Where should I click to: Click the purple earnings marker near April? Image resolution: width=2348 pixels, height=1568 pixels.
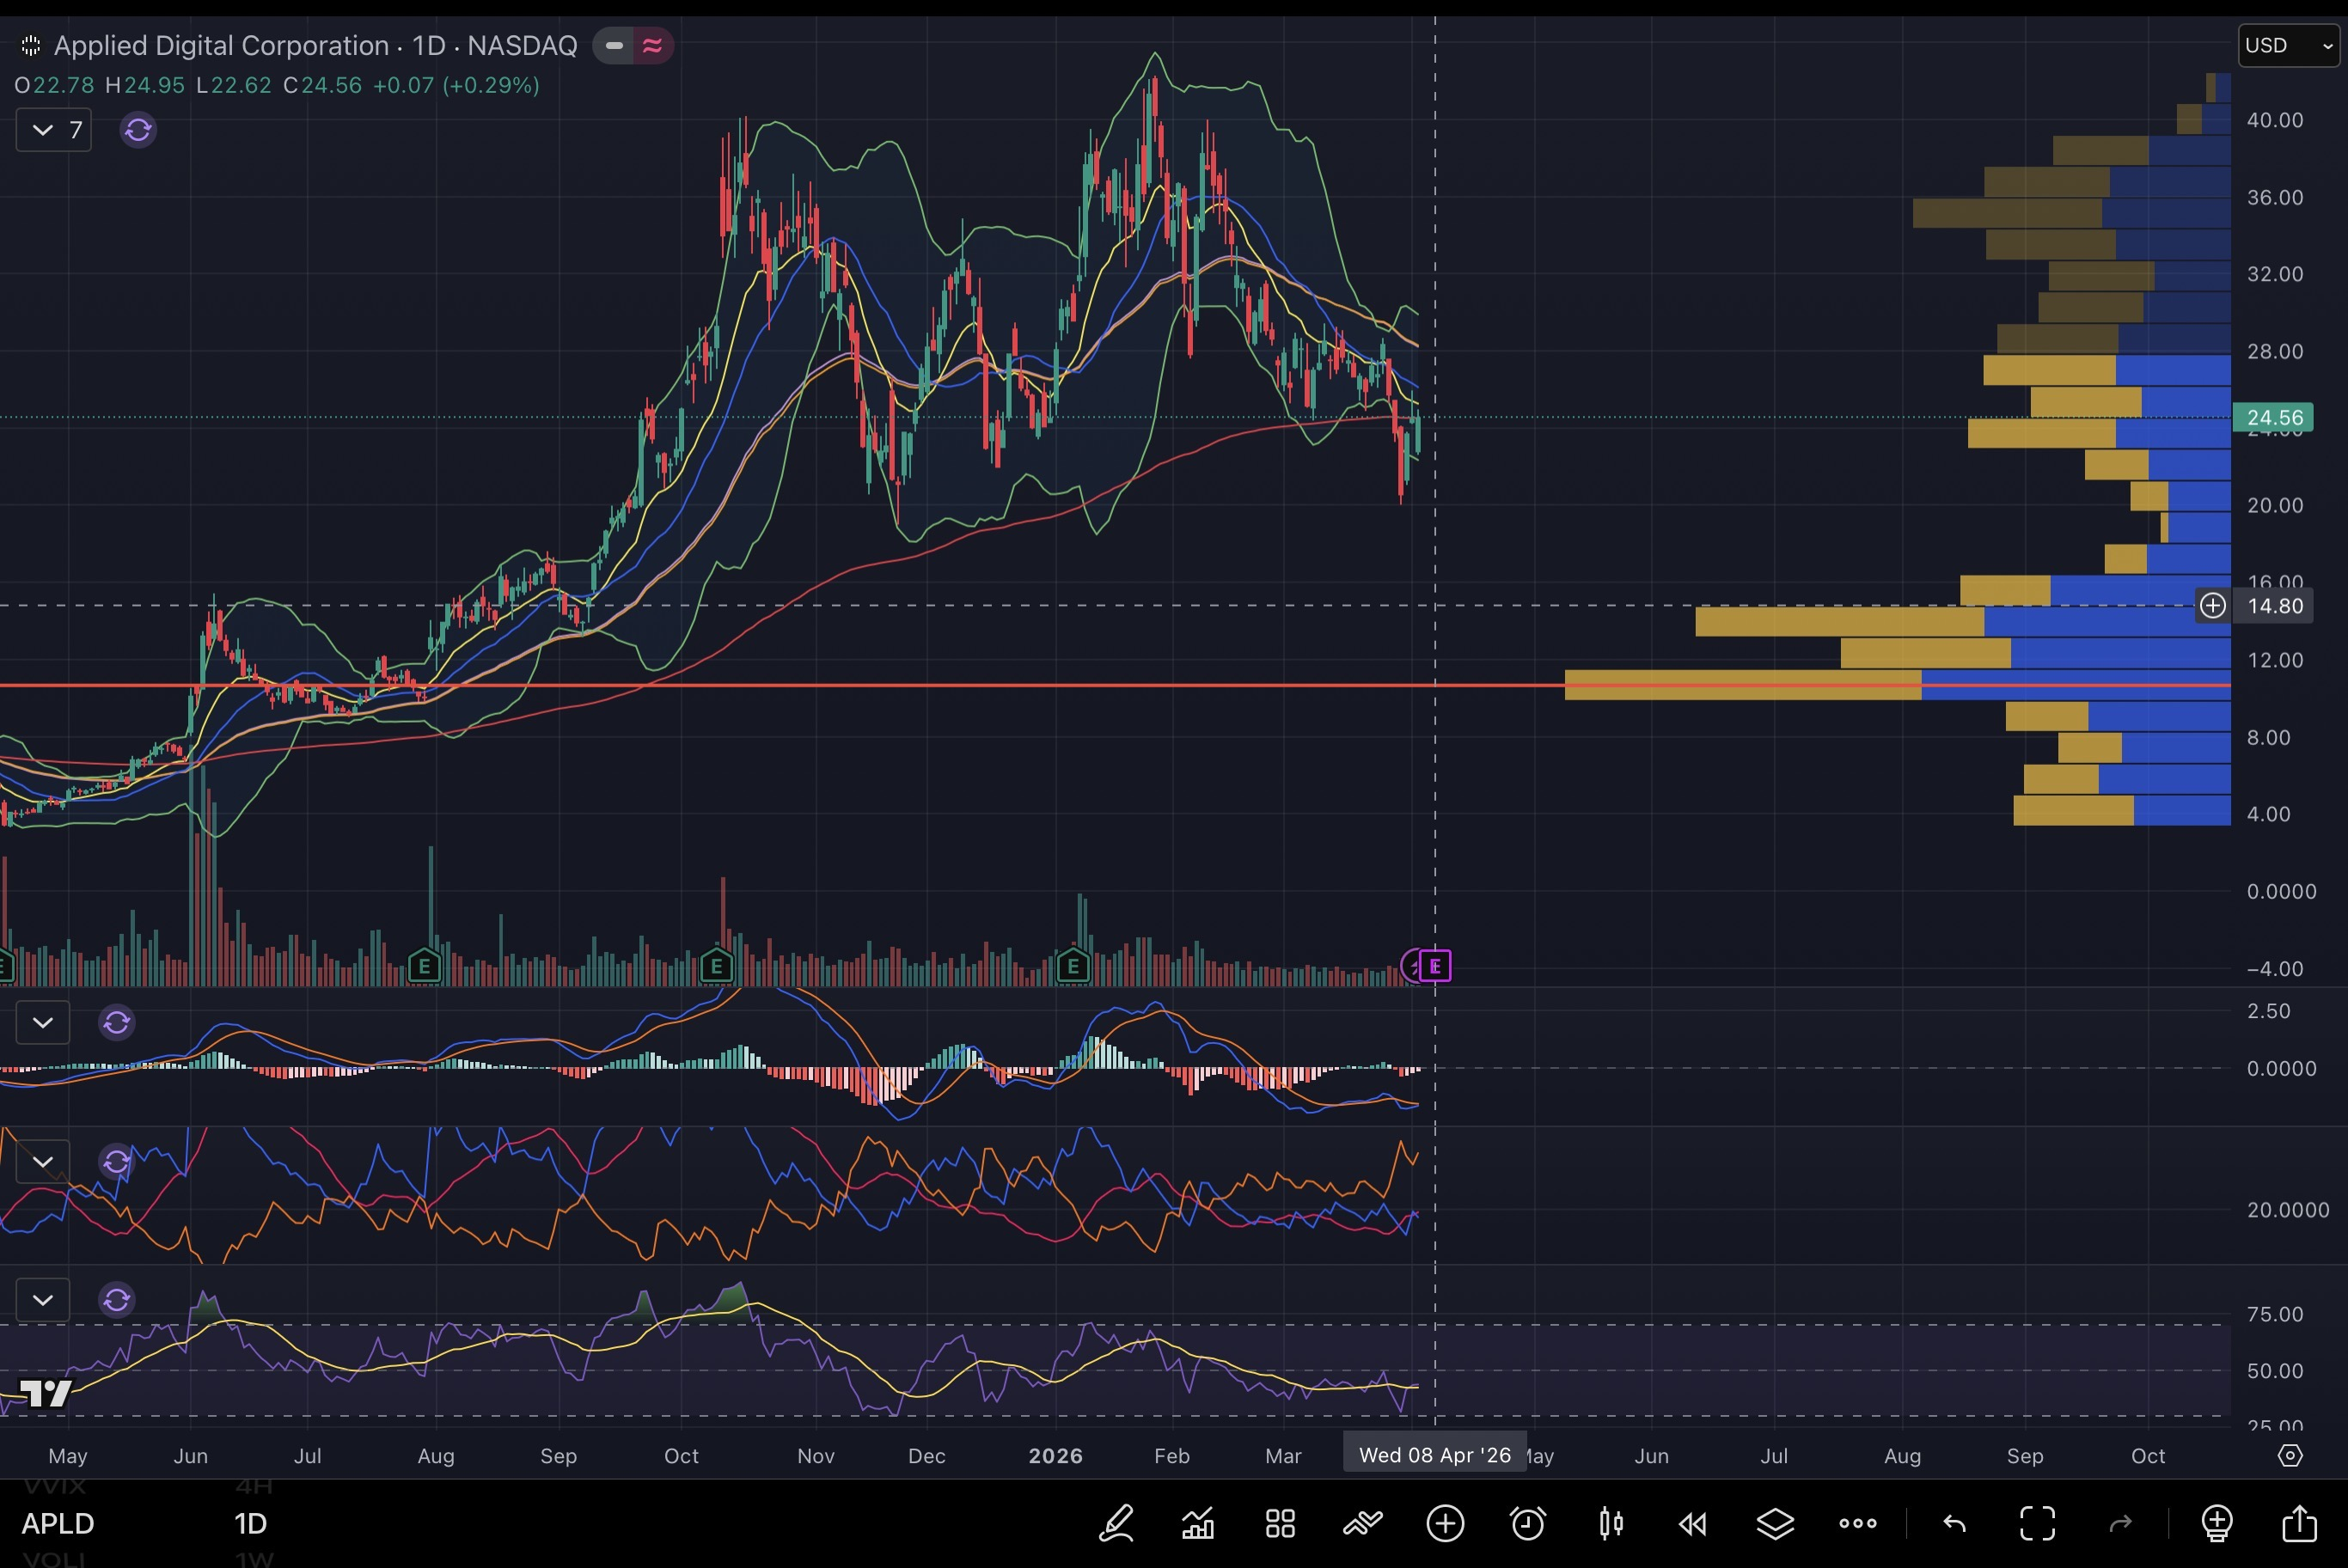(1435, 966)
